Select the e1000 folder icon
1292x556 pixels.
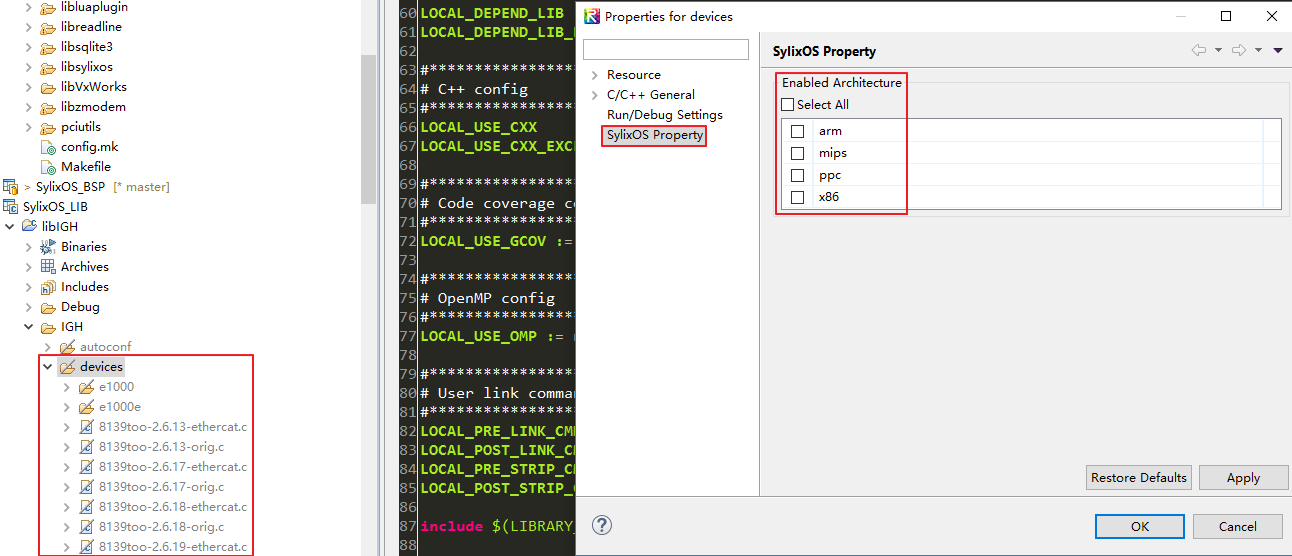(86, 387)
